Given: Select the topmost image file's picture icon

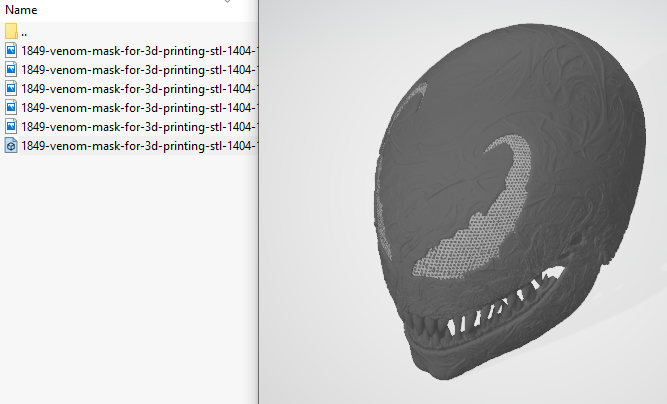Looking at the screenshot, I should pos(11,51).
